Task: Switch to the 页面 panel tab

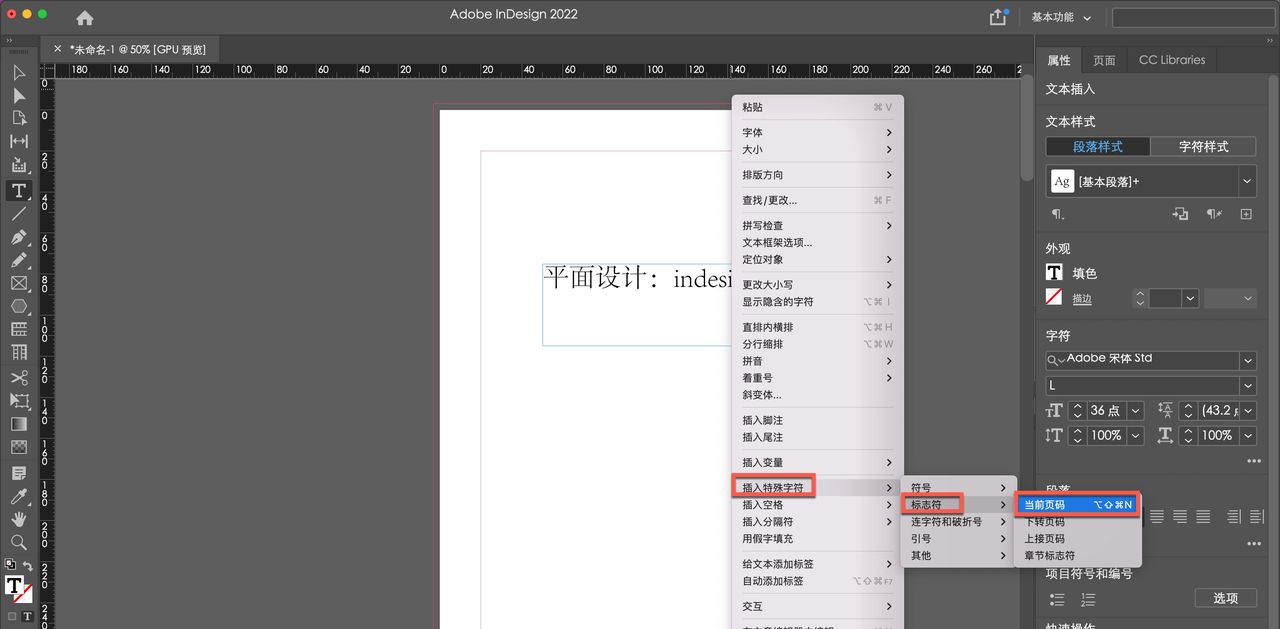Action: [1103, 60]
